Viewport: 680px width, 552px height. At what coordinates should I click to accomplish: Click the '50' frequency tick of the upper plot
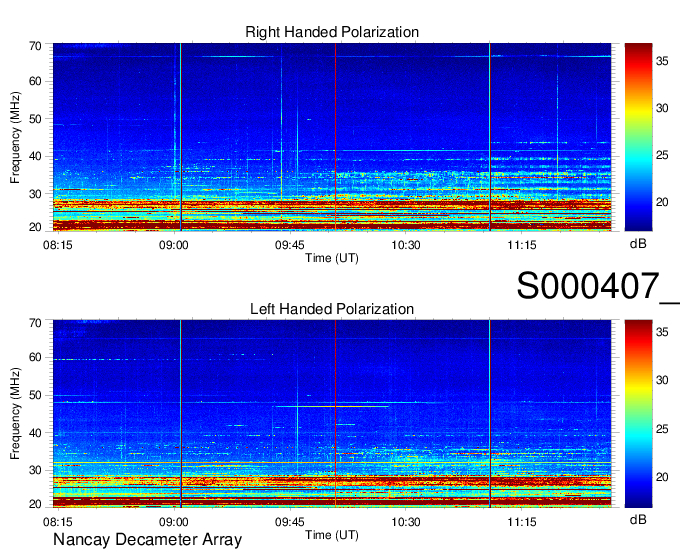pos(35,119)
